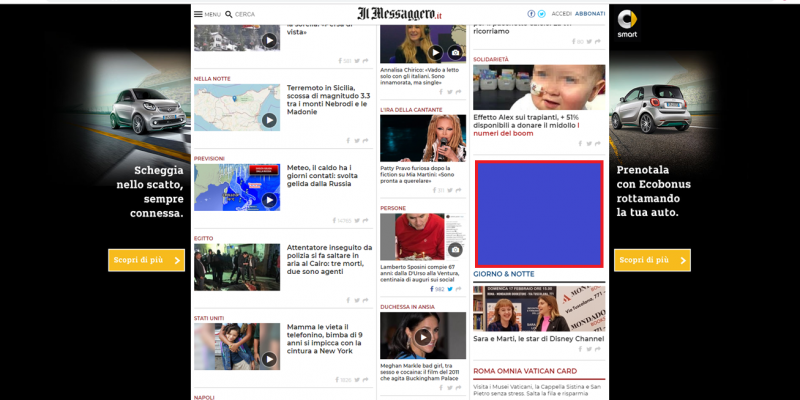Click the ACCEDI login link

562,14
